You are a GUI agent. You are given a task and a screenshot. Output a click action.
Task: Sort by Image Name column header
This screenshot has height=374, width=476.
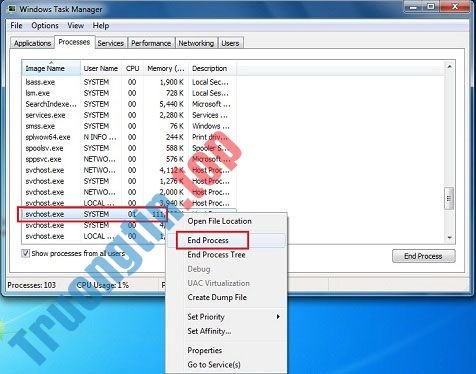[51, 68]
